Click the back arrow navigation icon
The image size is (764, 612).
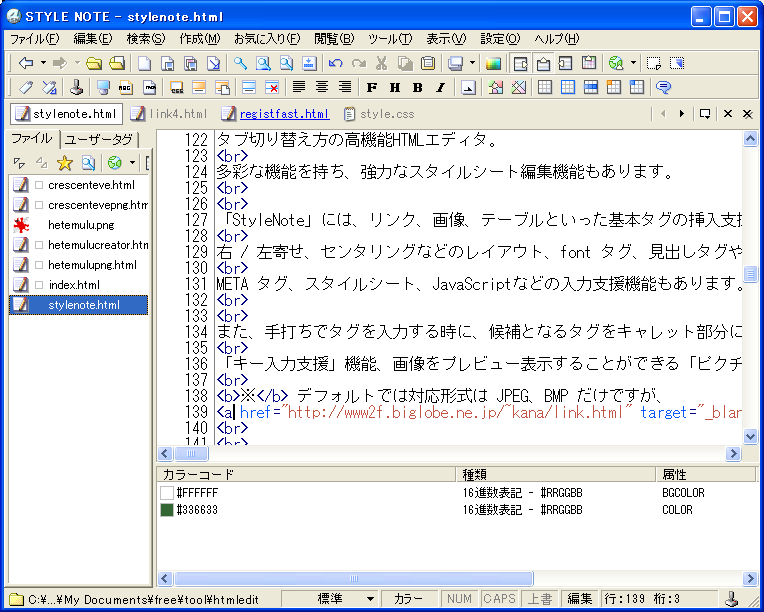click(x=26, y=63)
